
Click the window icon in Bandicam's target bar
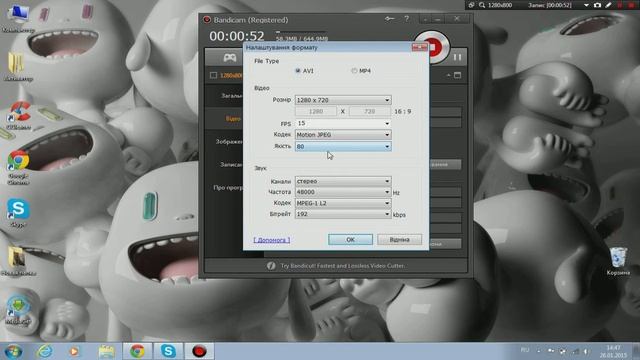458,76
